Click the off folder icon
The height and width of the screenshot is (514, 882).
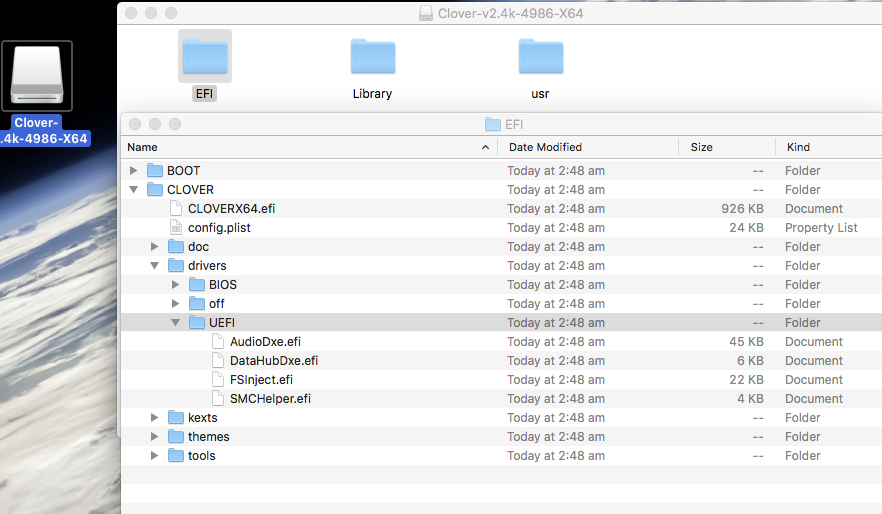197,304
